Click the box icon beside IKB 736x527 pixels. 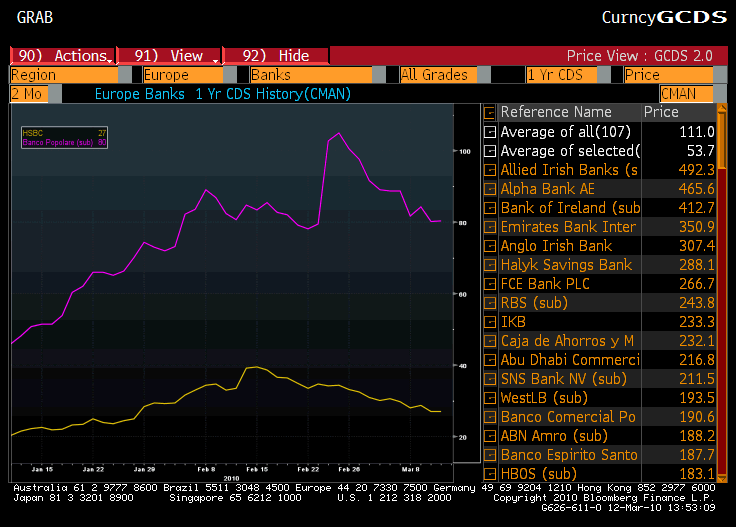coord(490,322)
